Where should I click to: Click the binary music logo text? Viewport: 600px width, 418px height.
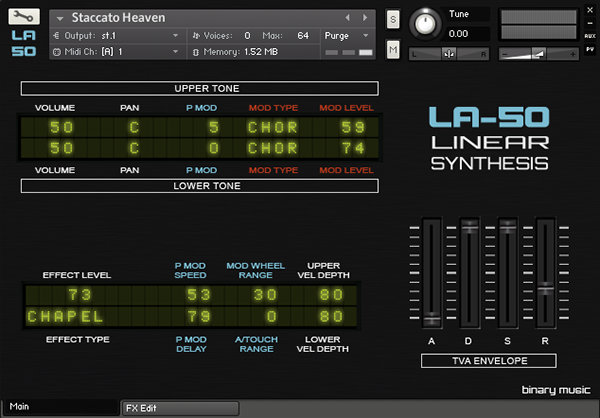coord(556,390)
